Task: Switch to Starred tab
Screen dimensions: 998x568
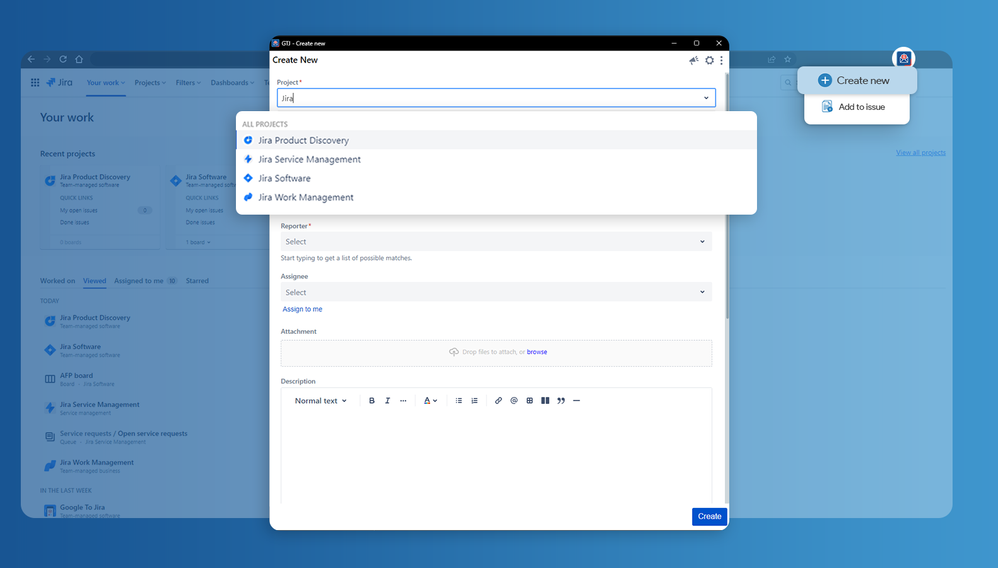Action: [x=197, y=281]
